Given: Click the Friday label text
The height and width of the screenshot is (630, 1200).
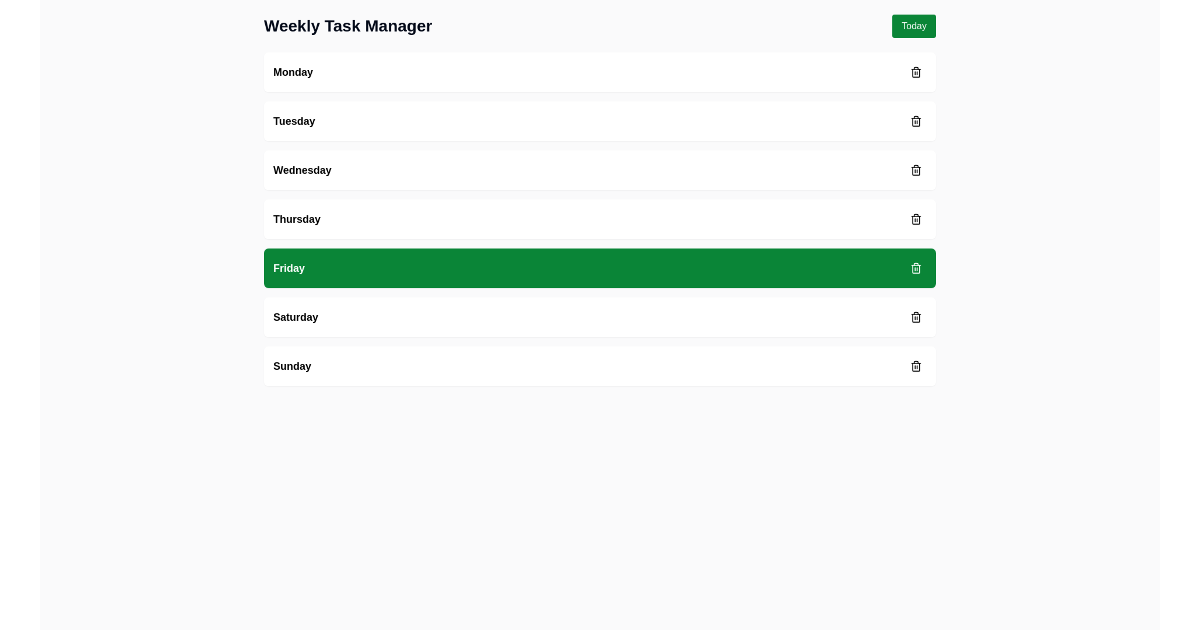Looking at the screenshot, I should 289,268.
